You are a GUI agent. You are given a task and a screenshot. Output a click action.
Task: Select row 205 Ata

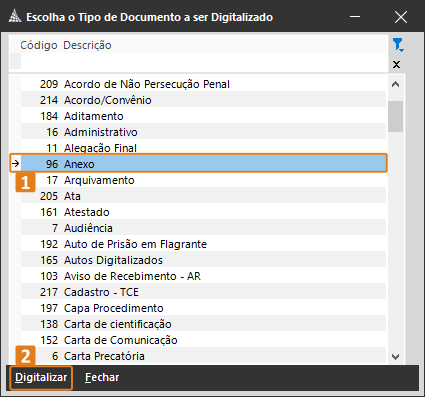pyautogui.click(x=203, y=196)
